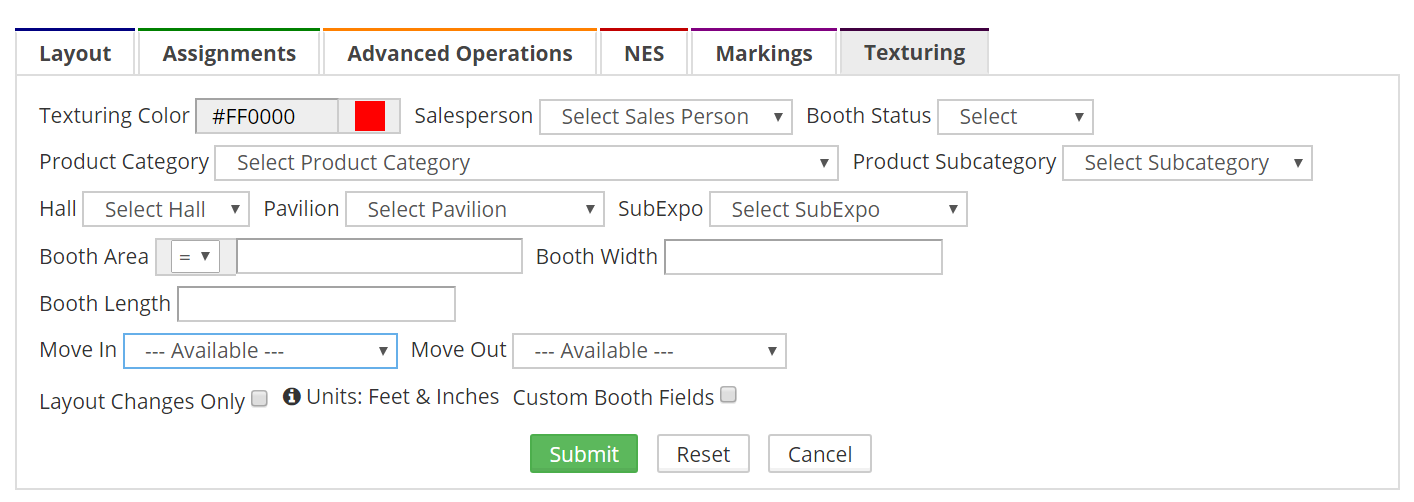This screenshot has height=502, width=1414.
Task: Enable Layout Changes Only checkbox
Action: coord(259,399)
